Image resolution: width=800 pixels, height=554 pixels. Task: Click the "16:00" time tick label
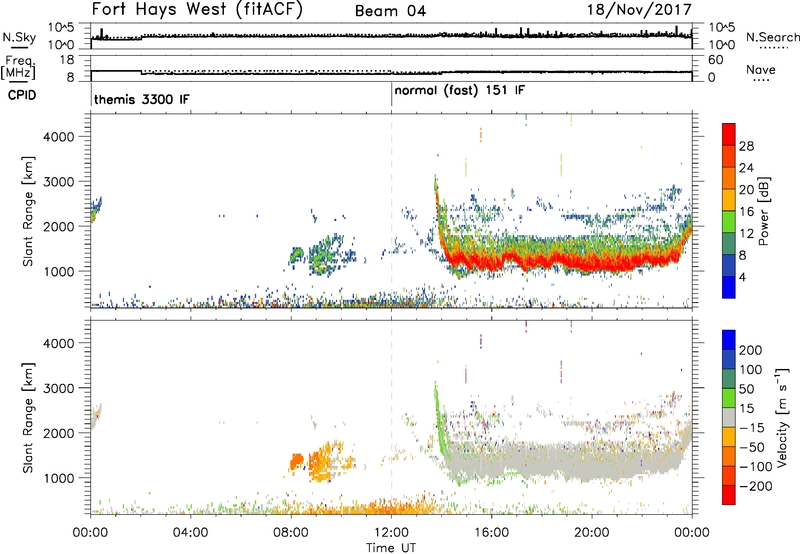(491, 533)
